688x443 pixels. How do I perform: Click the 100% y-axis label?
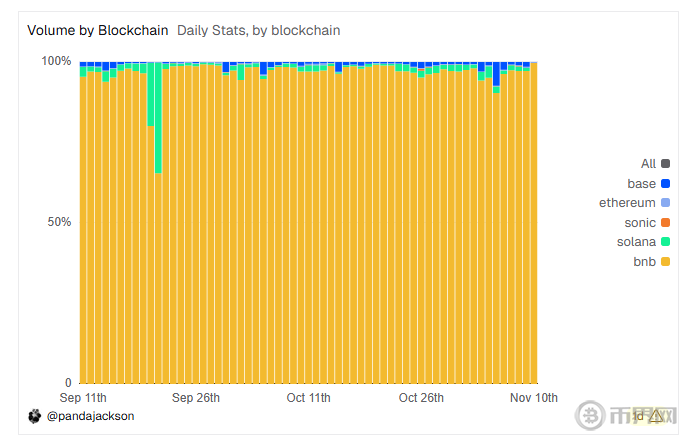pyautogui.click(x=56, y=61)
